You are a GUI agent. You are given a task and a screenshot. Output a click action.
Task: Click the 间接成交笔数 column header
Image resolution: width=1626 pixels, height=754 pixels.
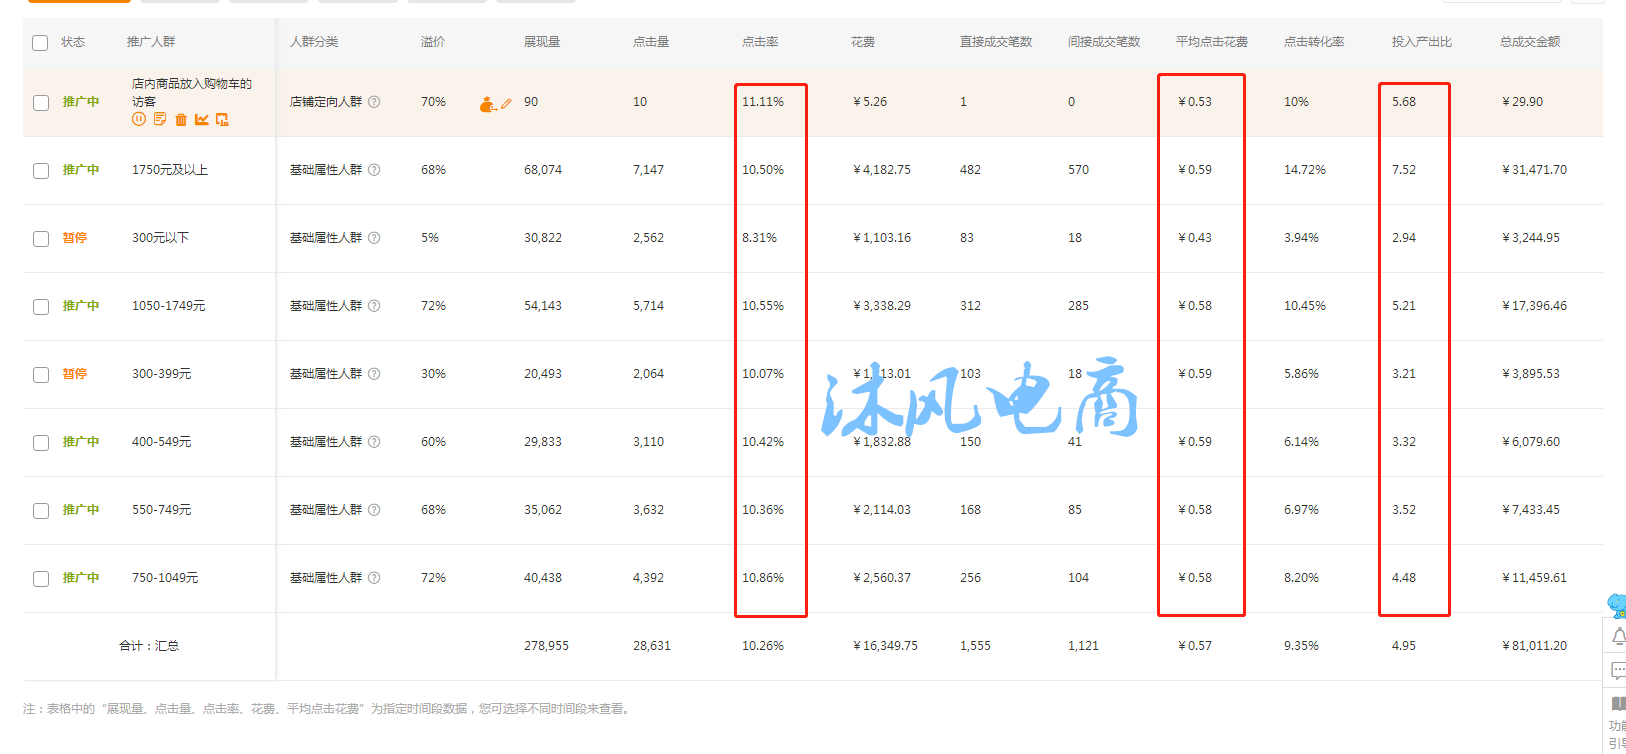click(1104, 42)
